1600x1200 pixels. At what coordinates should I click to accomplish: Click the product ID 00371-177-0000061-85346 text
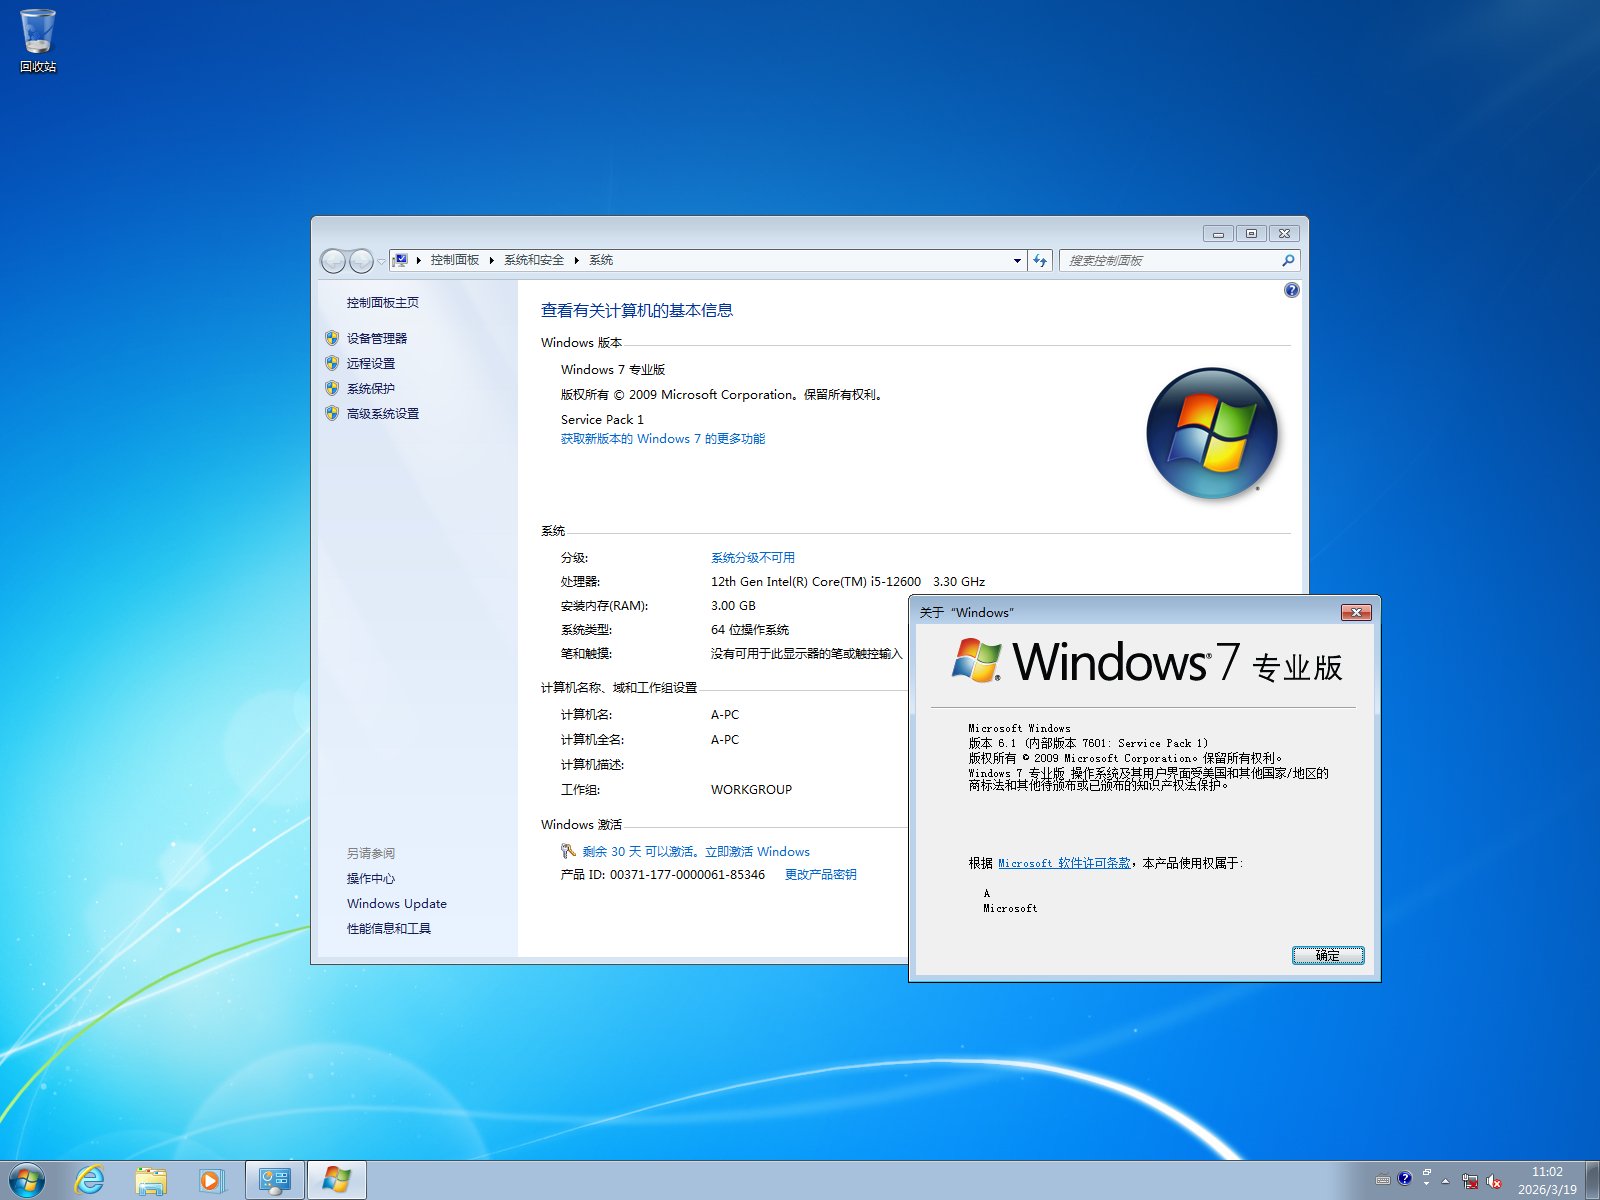pos(688,875)
